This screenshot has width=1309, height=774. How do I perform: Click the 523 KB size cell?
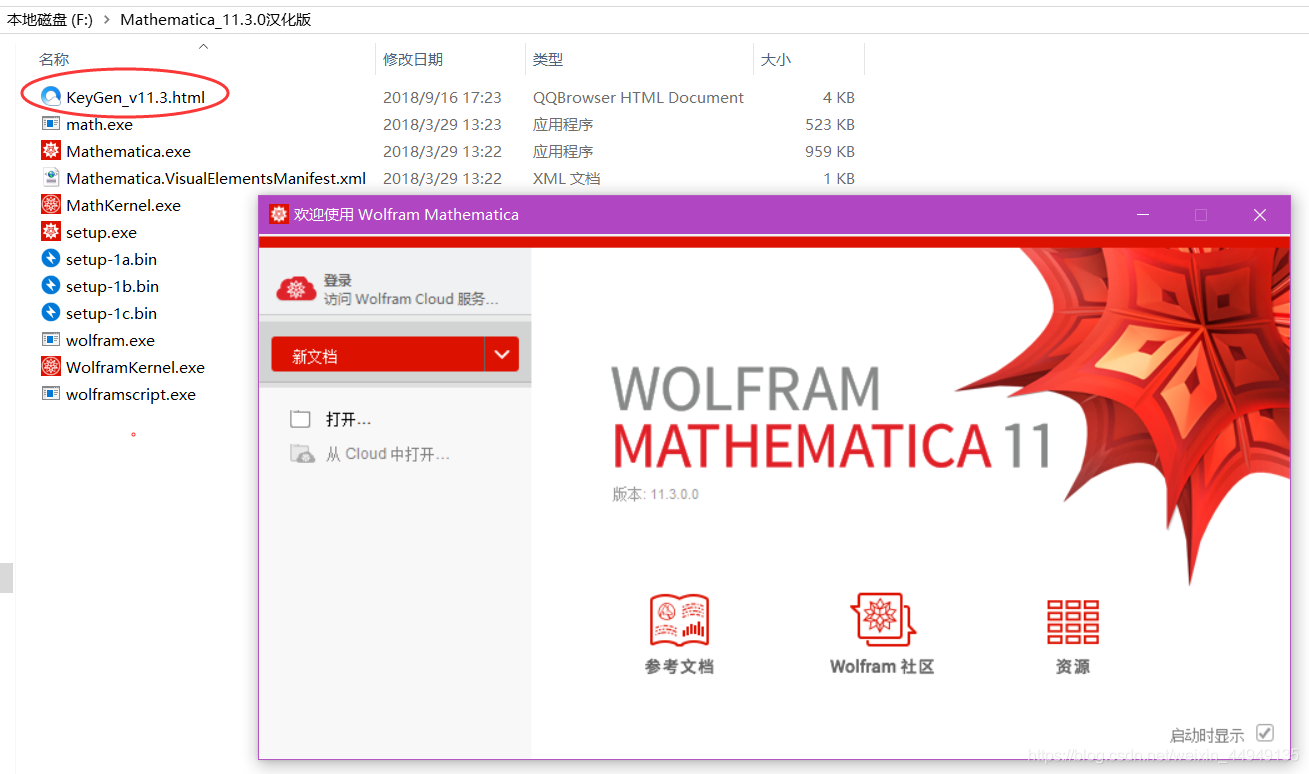(830, 124)
